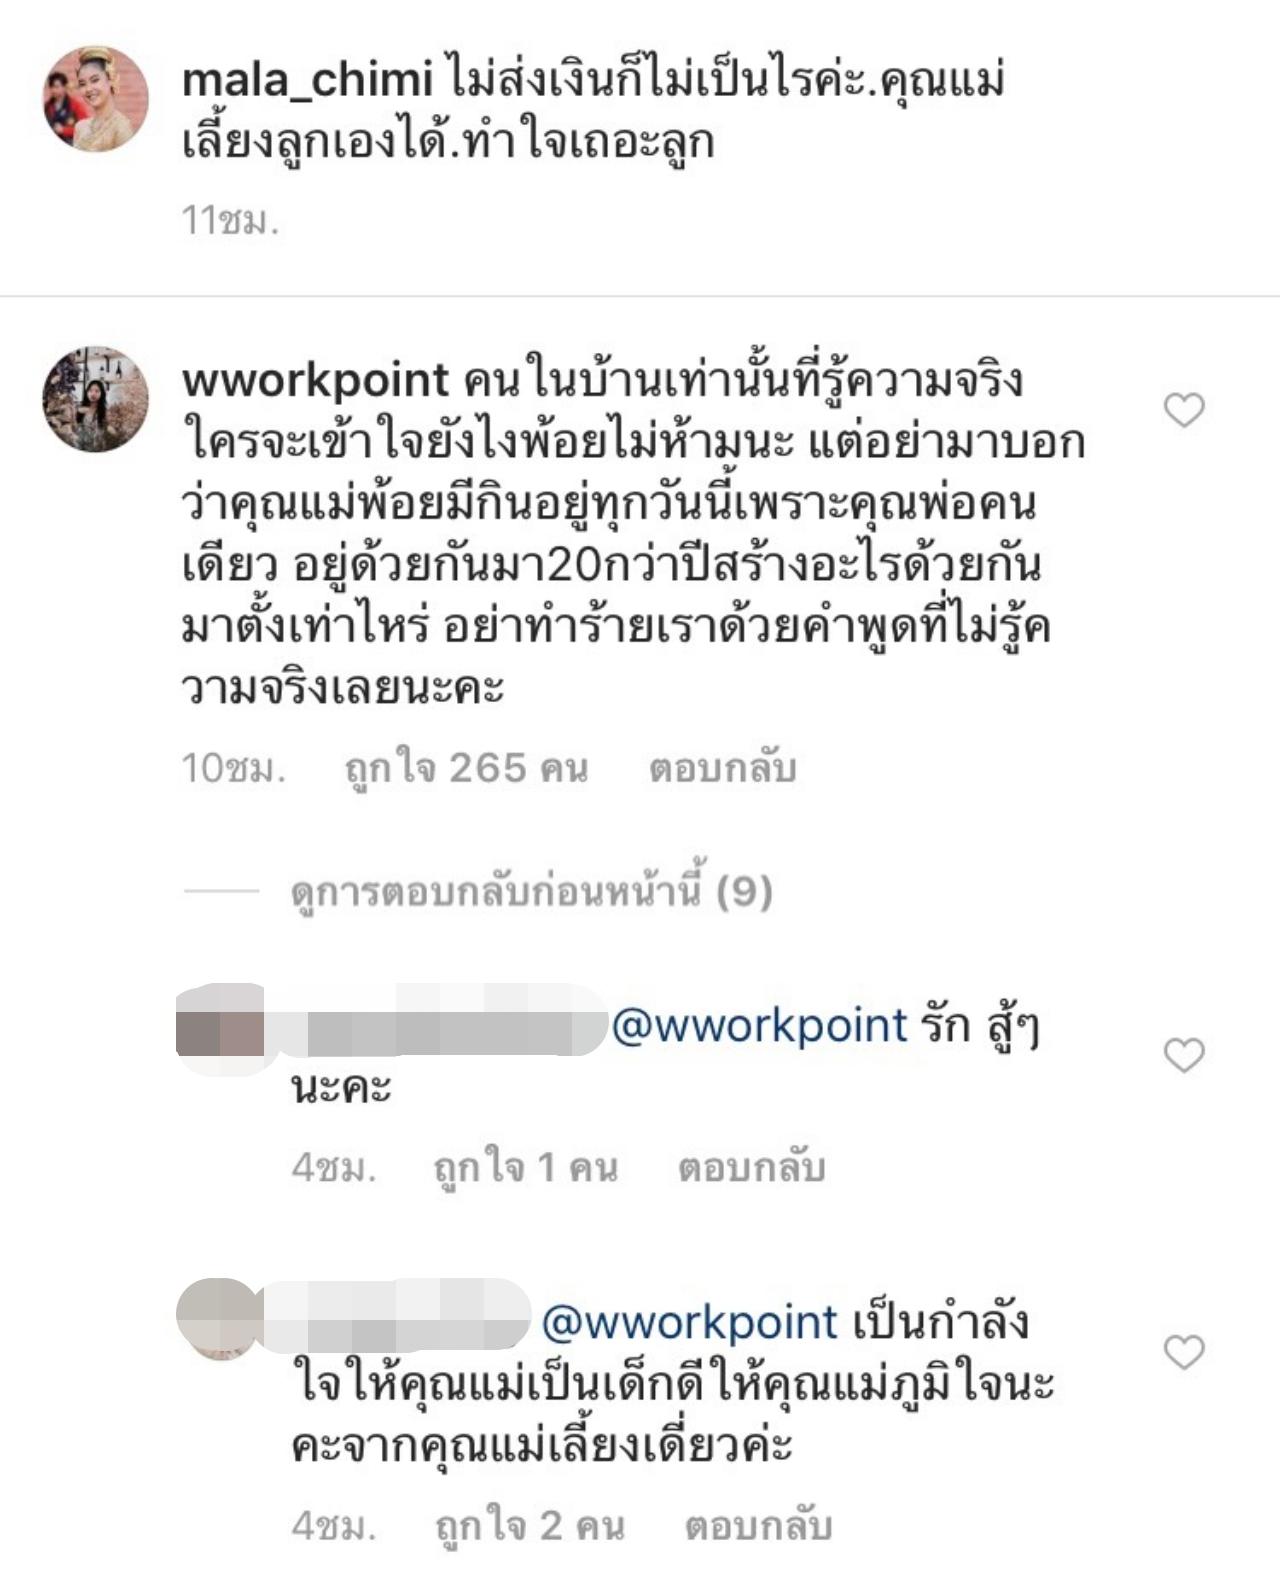The image size is (1280, 1596).
Task: Like the "รัก สู้ๆ นะคะ" reply with its heart
Action: [x=1184, y=1055]
